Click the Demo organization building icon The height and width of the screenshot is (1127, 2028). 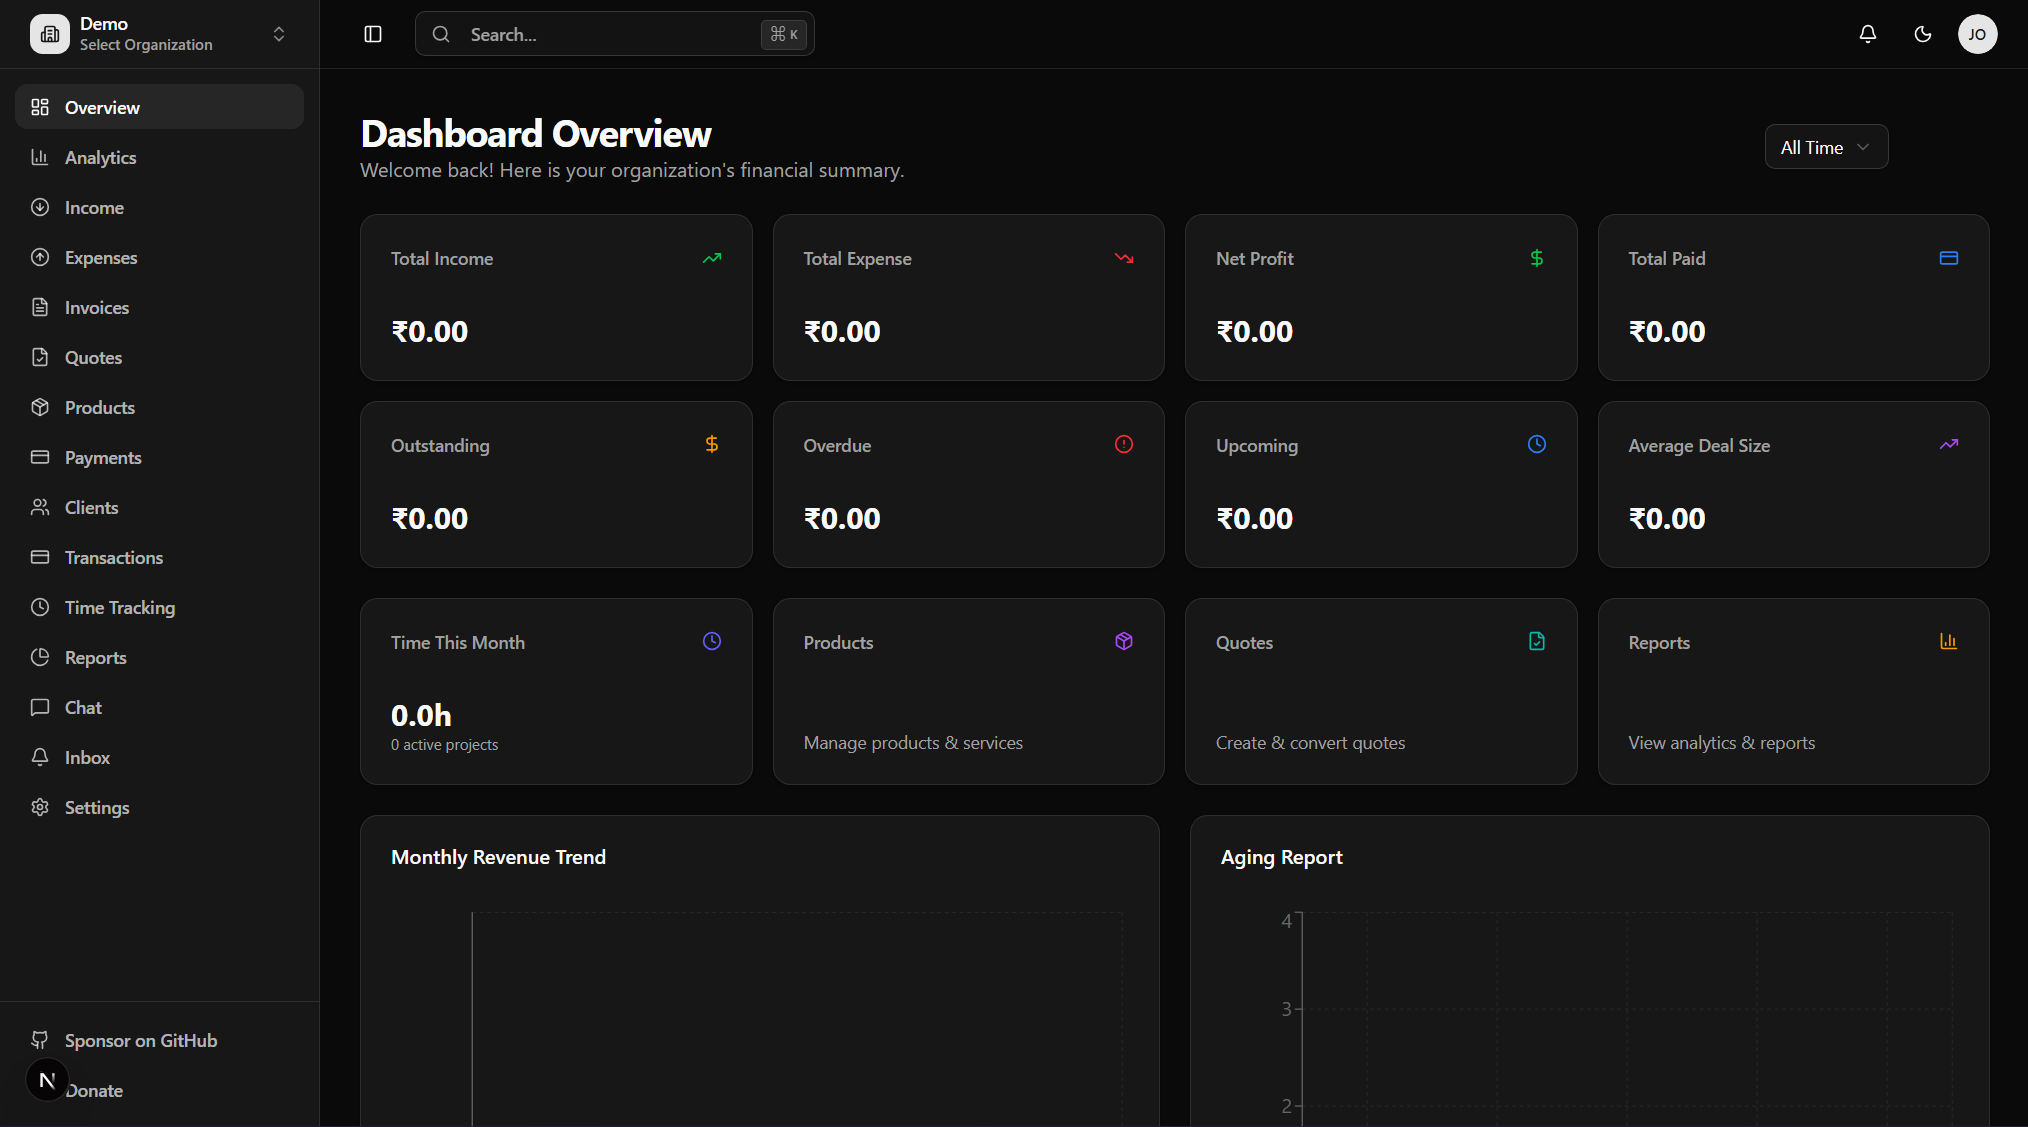tap(49, 34)
